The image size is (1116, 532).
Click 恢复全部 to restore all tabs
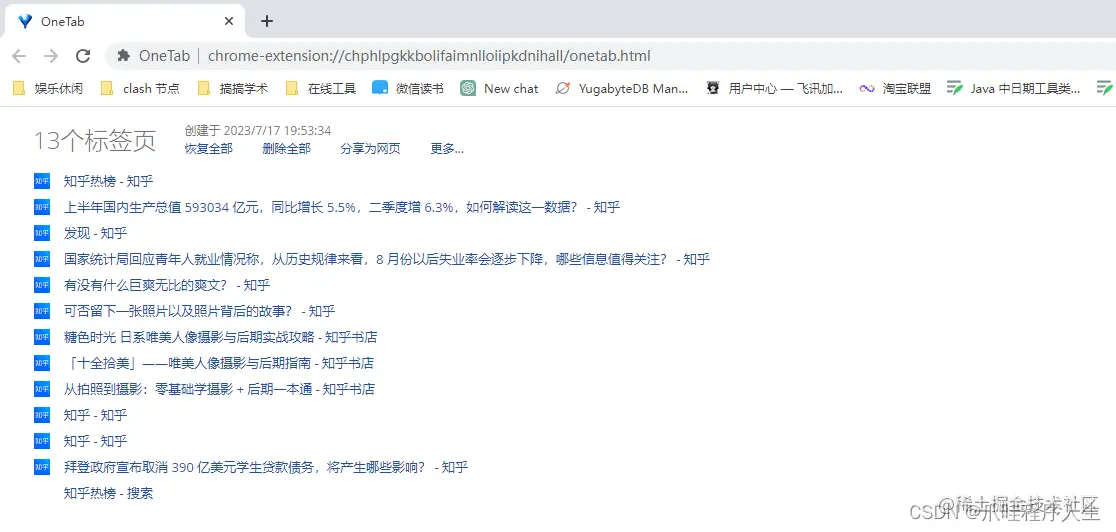(209, 149)
